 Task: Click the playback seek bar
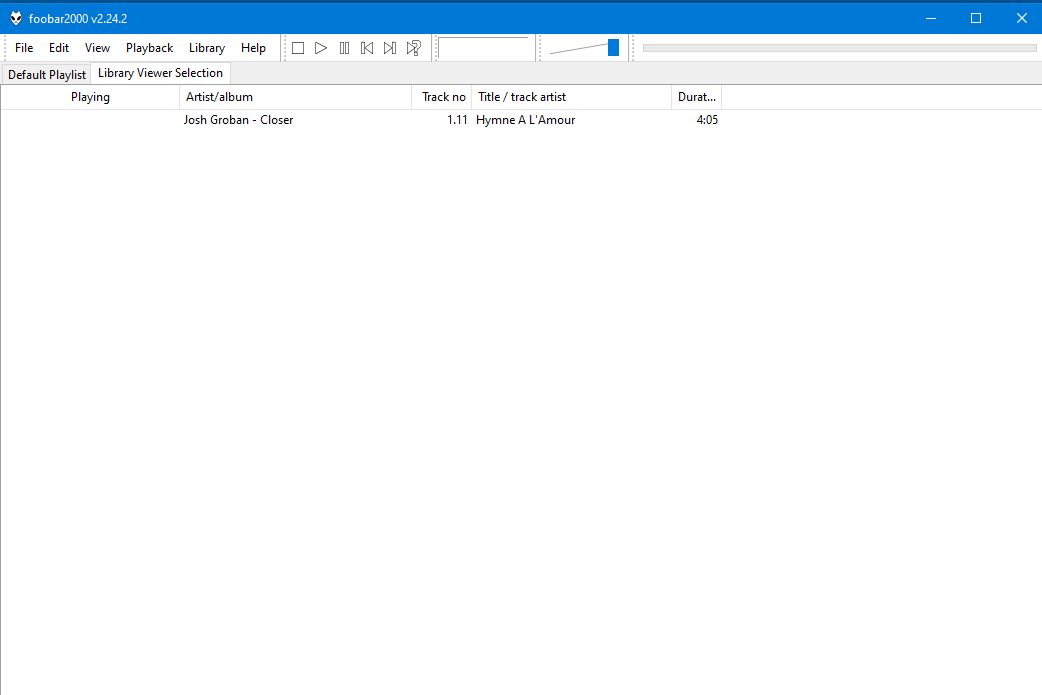(839, 47)
